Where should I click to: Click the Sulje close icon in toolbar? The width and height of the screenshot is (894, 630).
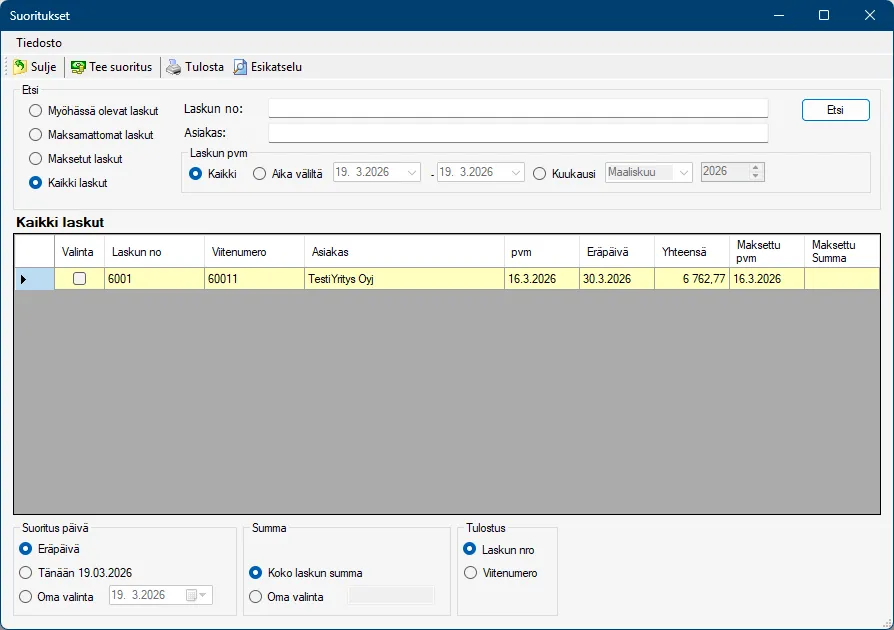[20, 67]
